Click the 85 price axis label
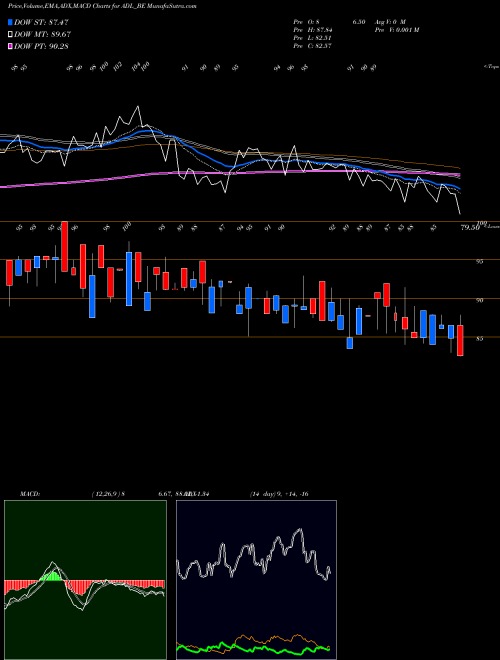500x660 pixels. click(480, 338)
